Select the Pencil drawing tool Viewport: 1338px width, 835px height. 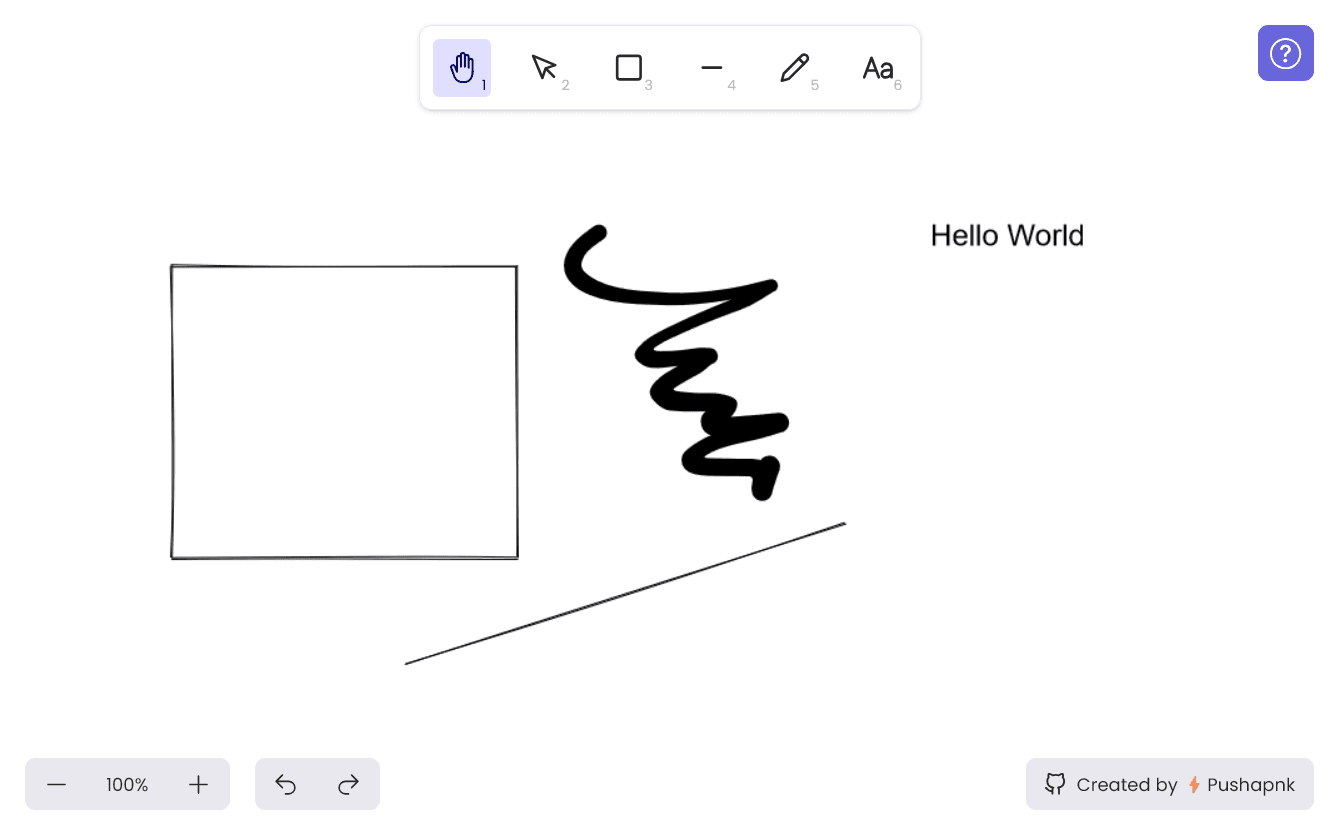click(x=795, y=67)
